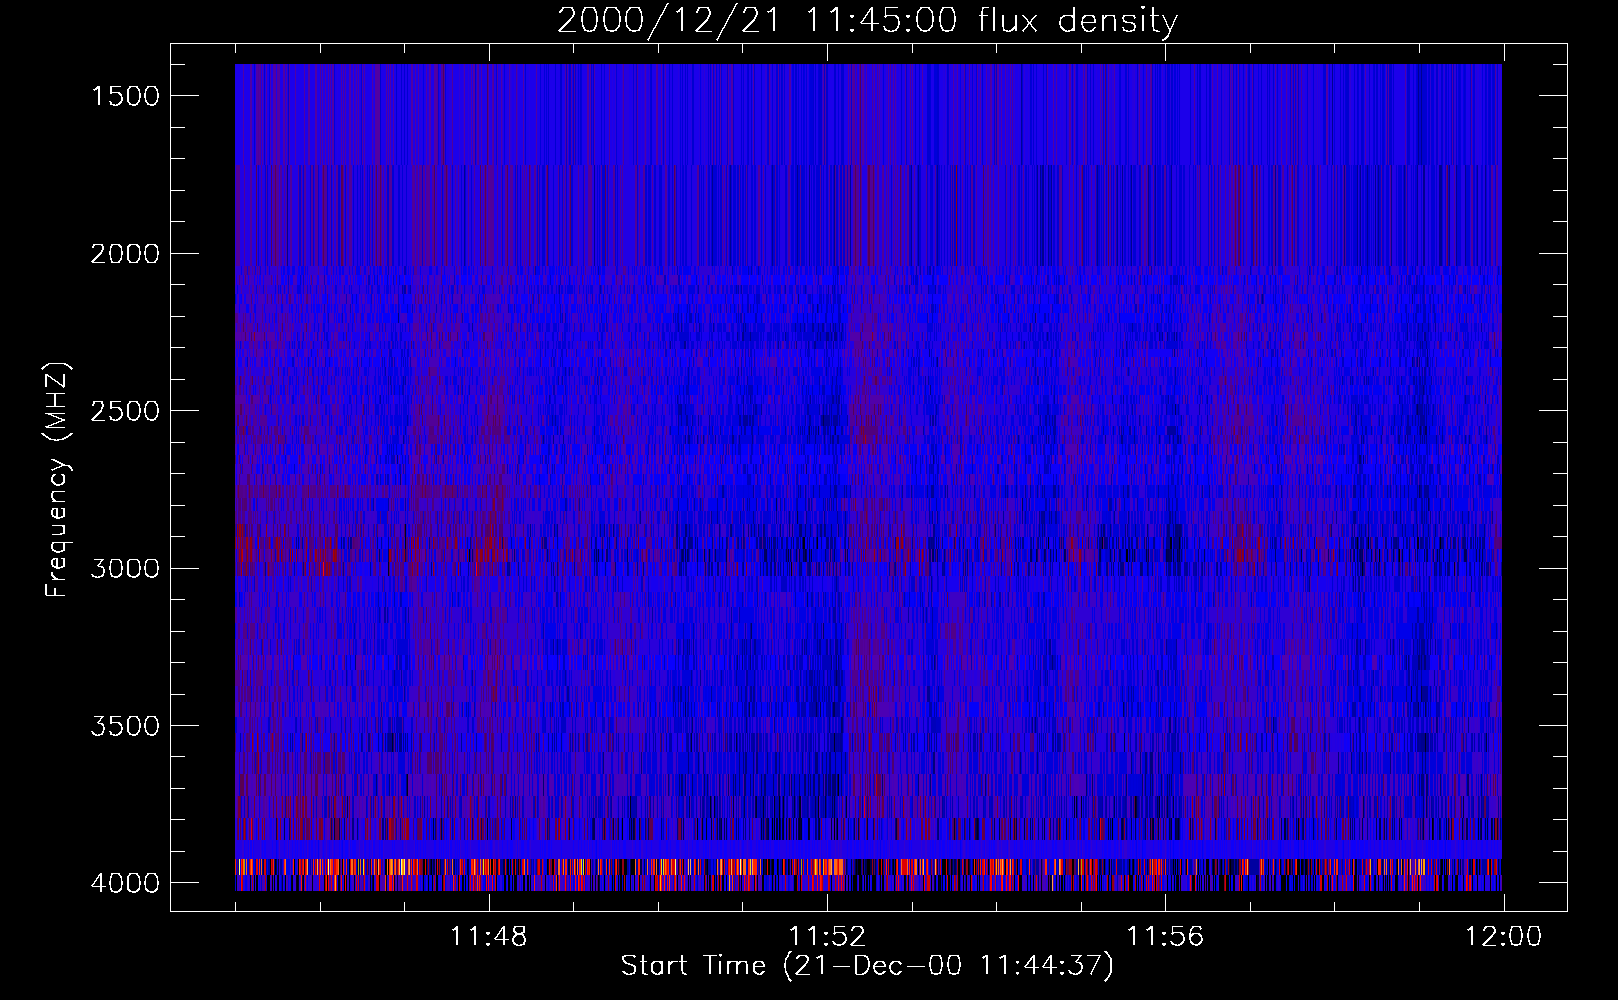The height and width of the screenshot is (1000, 1618).
Task: Click the bright band at 11:48 near 4000 MHz
Action: click(x=489, y=866)
